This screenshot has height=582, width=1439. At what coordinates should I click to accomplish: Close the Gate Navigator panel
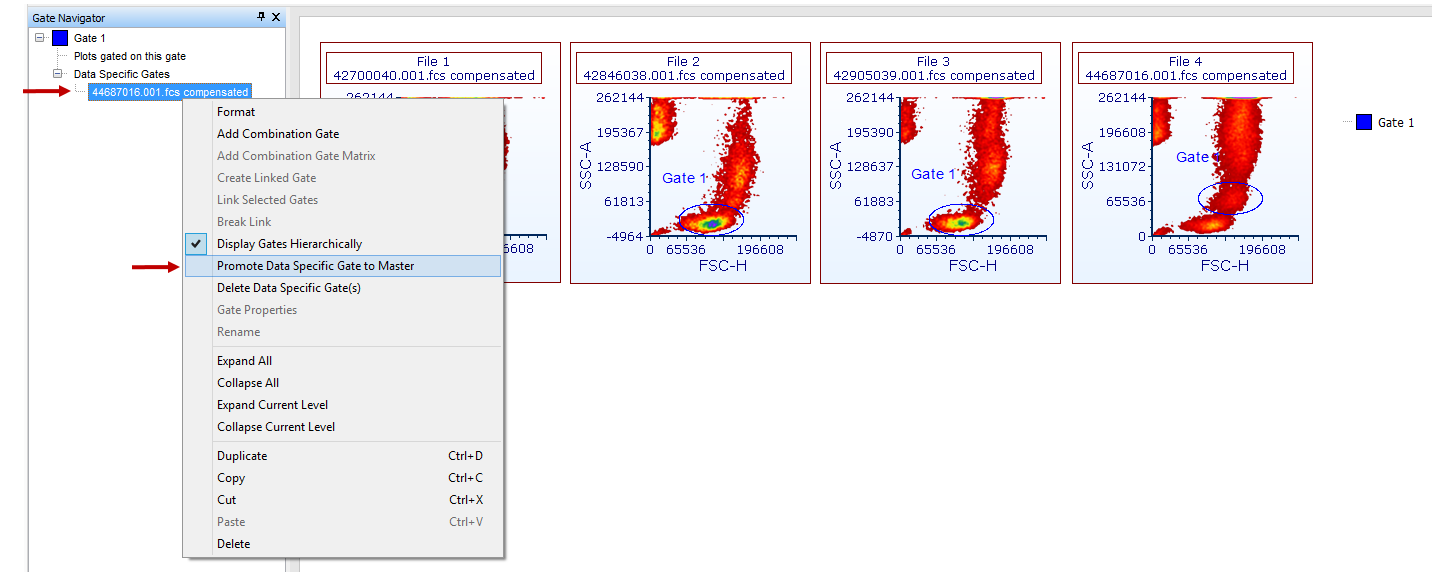click(276, 17)
